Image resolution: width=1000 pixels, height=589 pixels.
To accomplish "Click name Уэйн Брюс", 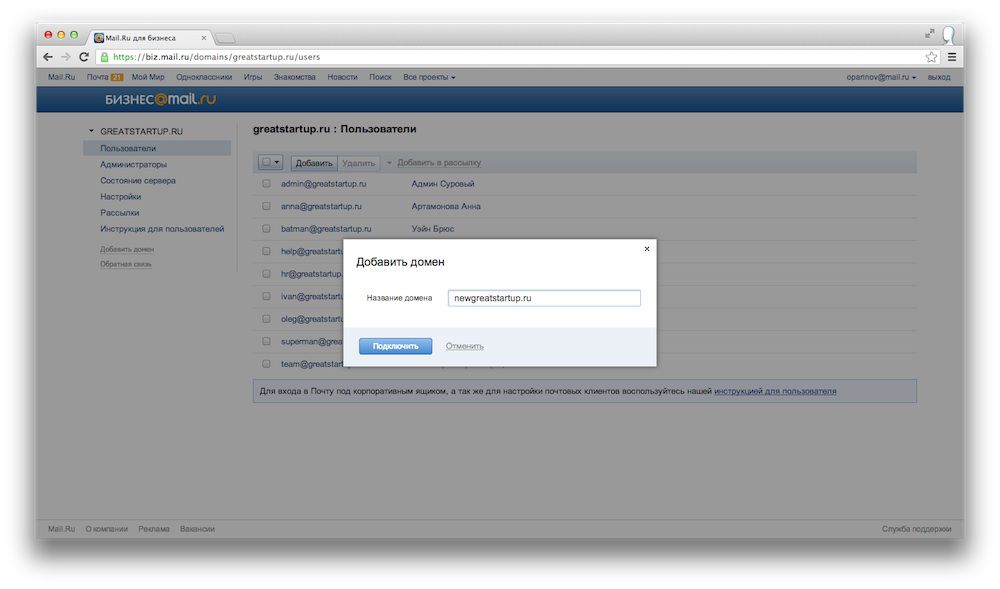I will tap(433, 229).
